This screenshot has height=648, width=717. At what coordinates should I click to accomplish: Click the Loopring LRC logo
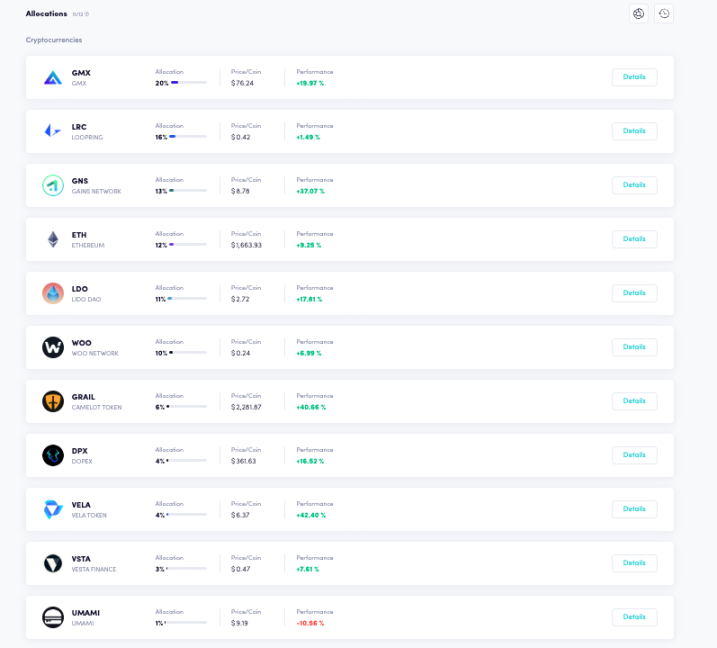pyautogui.click(x=53, y=131)
